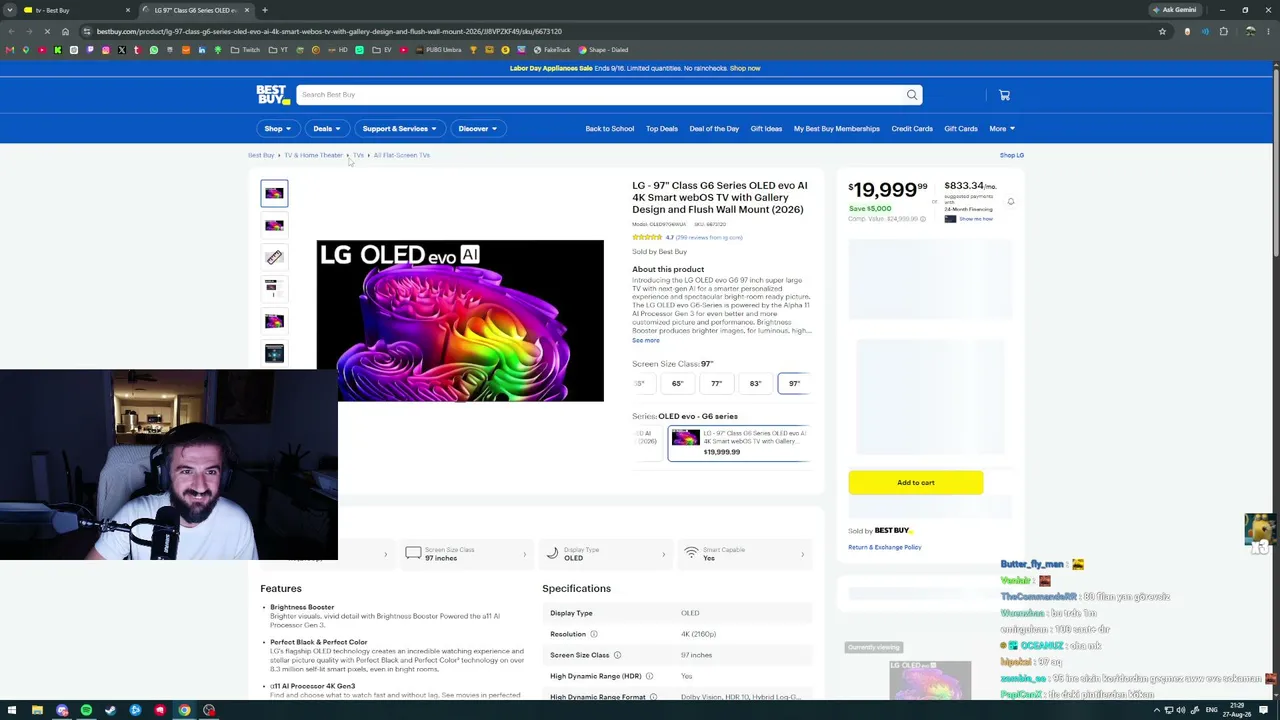Select the 77" screen size option
Viewport: 1280px width, 720px height.
[x=717, y=384]
